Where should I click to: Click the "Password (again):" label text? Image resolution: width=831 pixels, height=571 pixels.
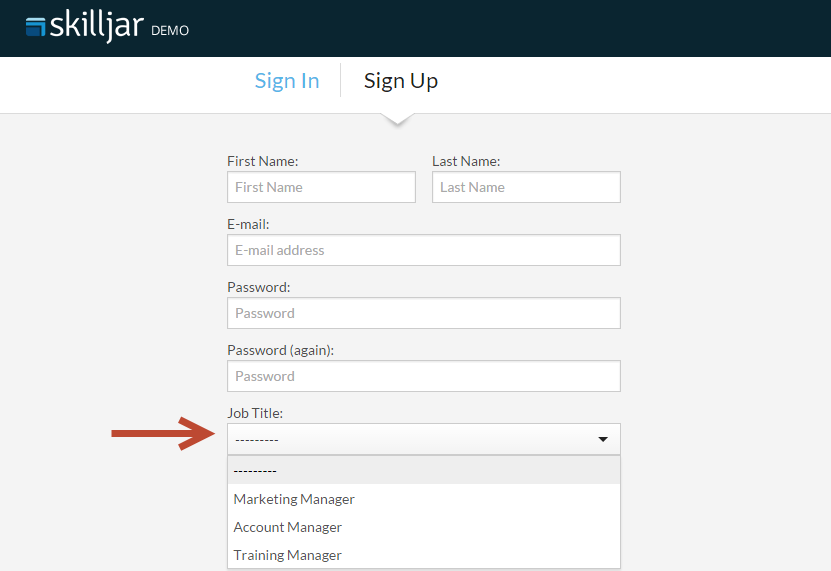(x=281, y=350)
